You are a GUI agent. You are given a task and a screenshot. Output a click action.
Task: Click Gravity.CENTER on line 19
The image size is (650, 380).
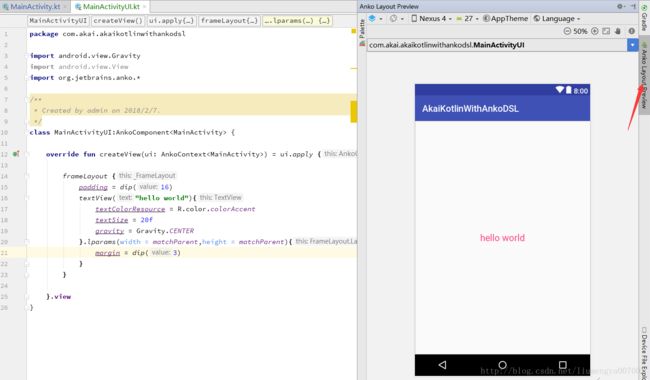[165, 231]
